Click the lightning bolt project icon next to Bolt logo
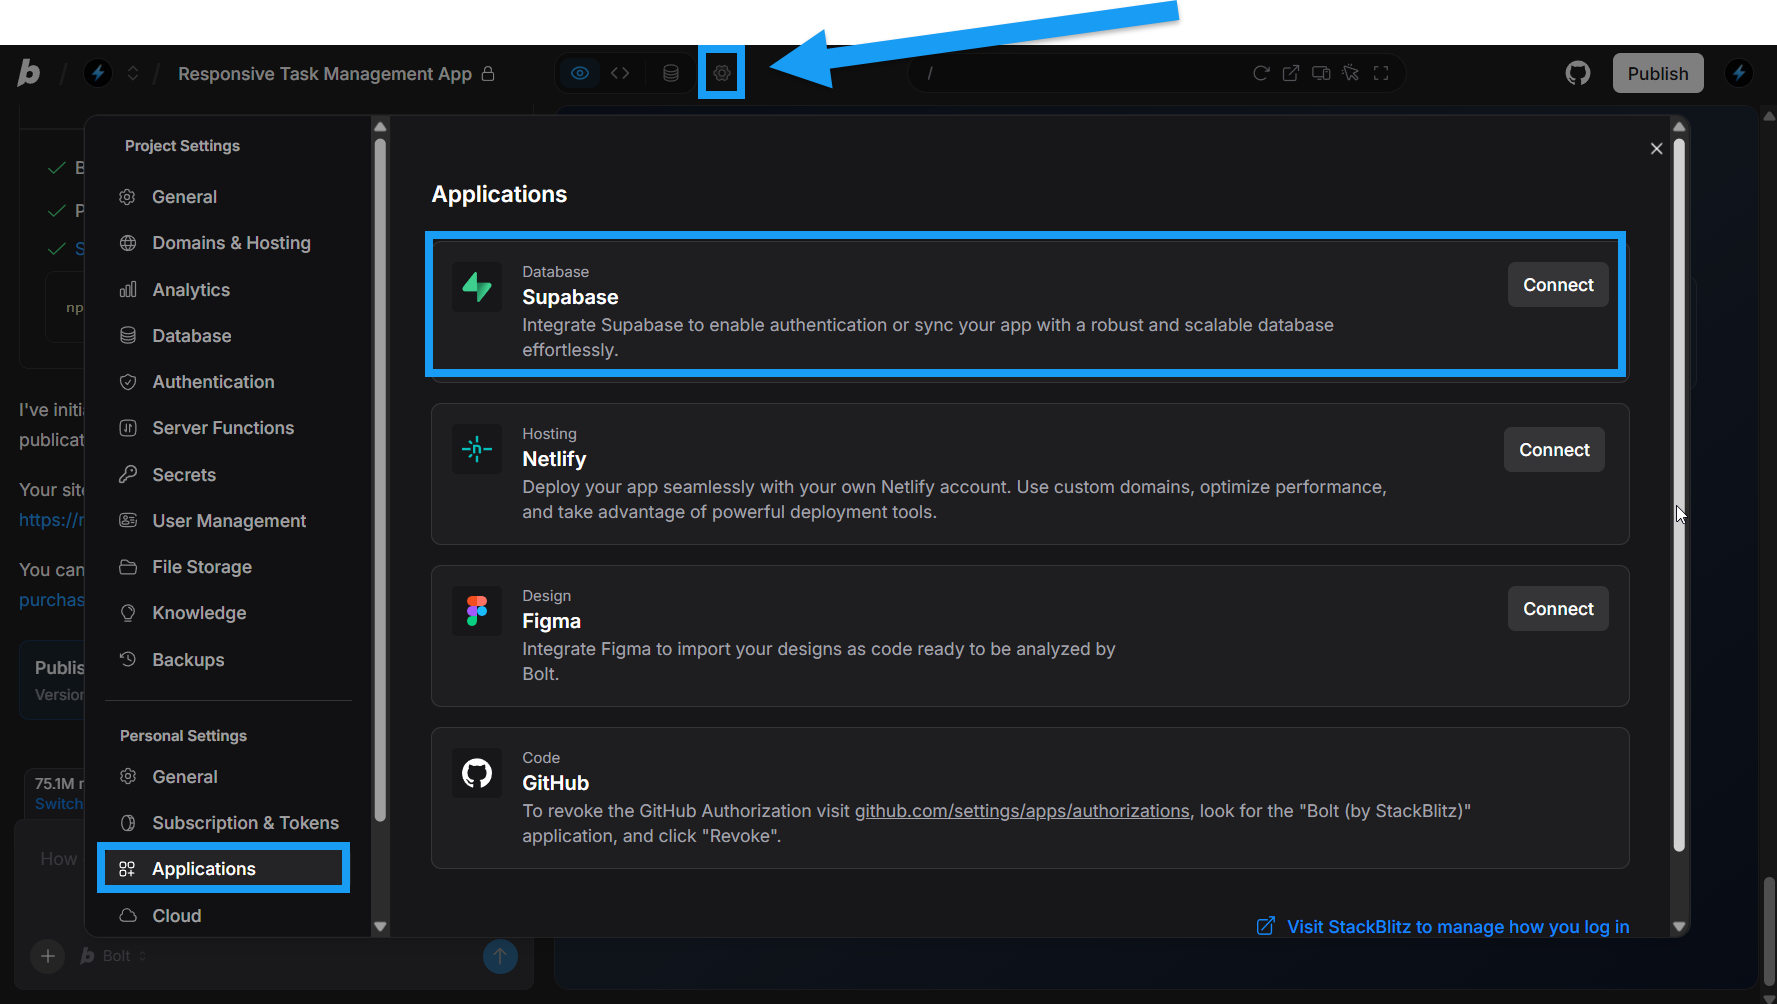Image resolution: width=1777 pixels, height=1004 pixels. (x=98, y=73)
